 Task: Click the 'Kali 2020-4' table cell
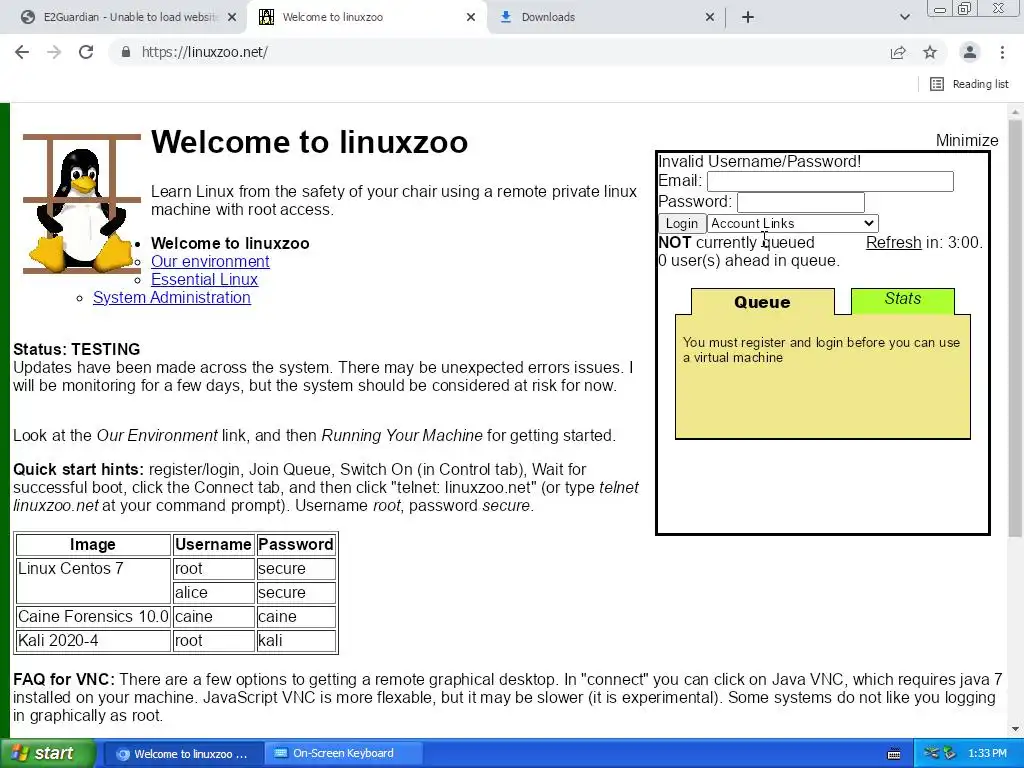(x=93, y=641)
